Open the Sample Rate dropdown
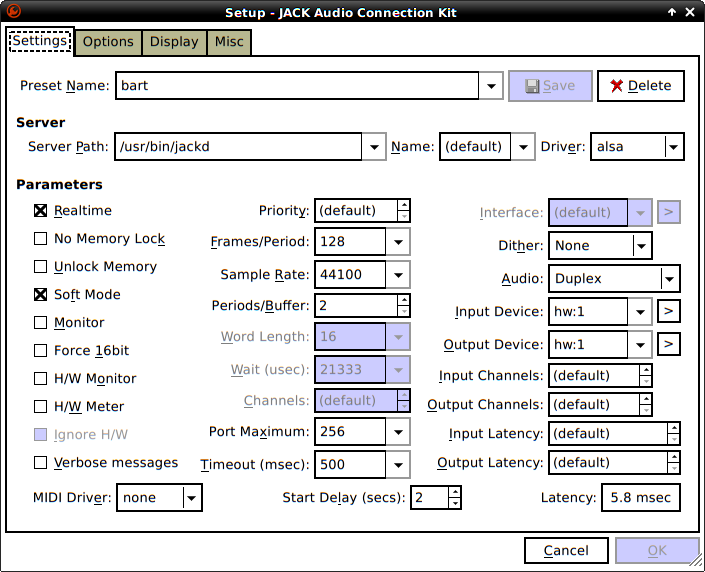Screen dimensions: 705x572 [398, 275]
